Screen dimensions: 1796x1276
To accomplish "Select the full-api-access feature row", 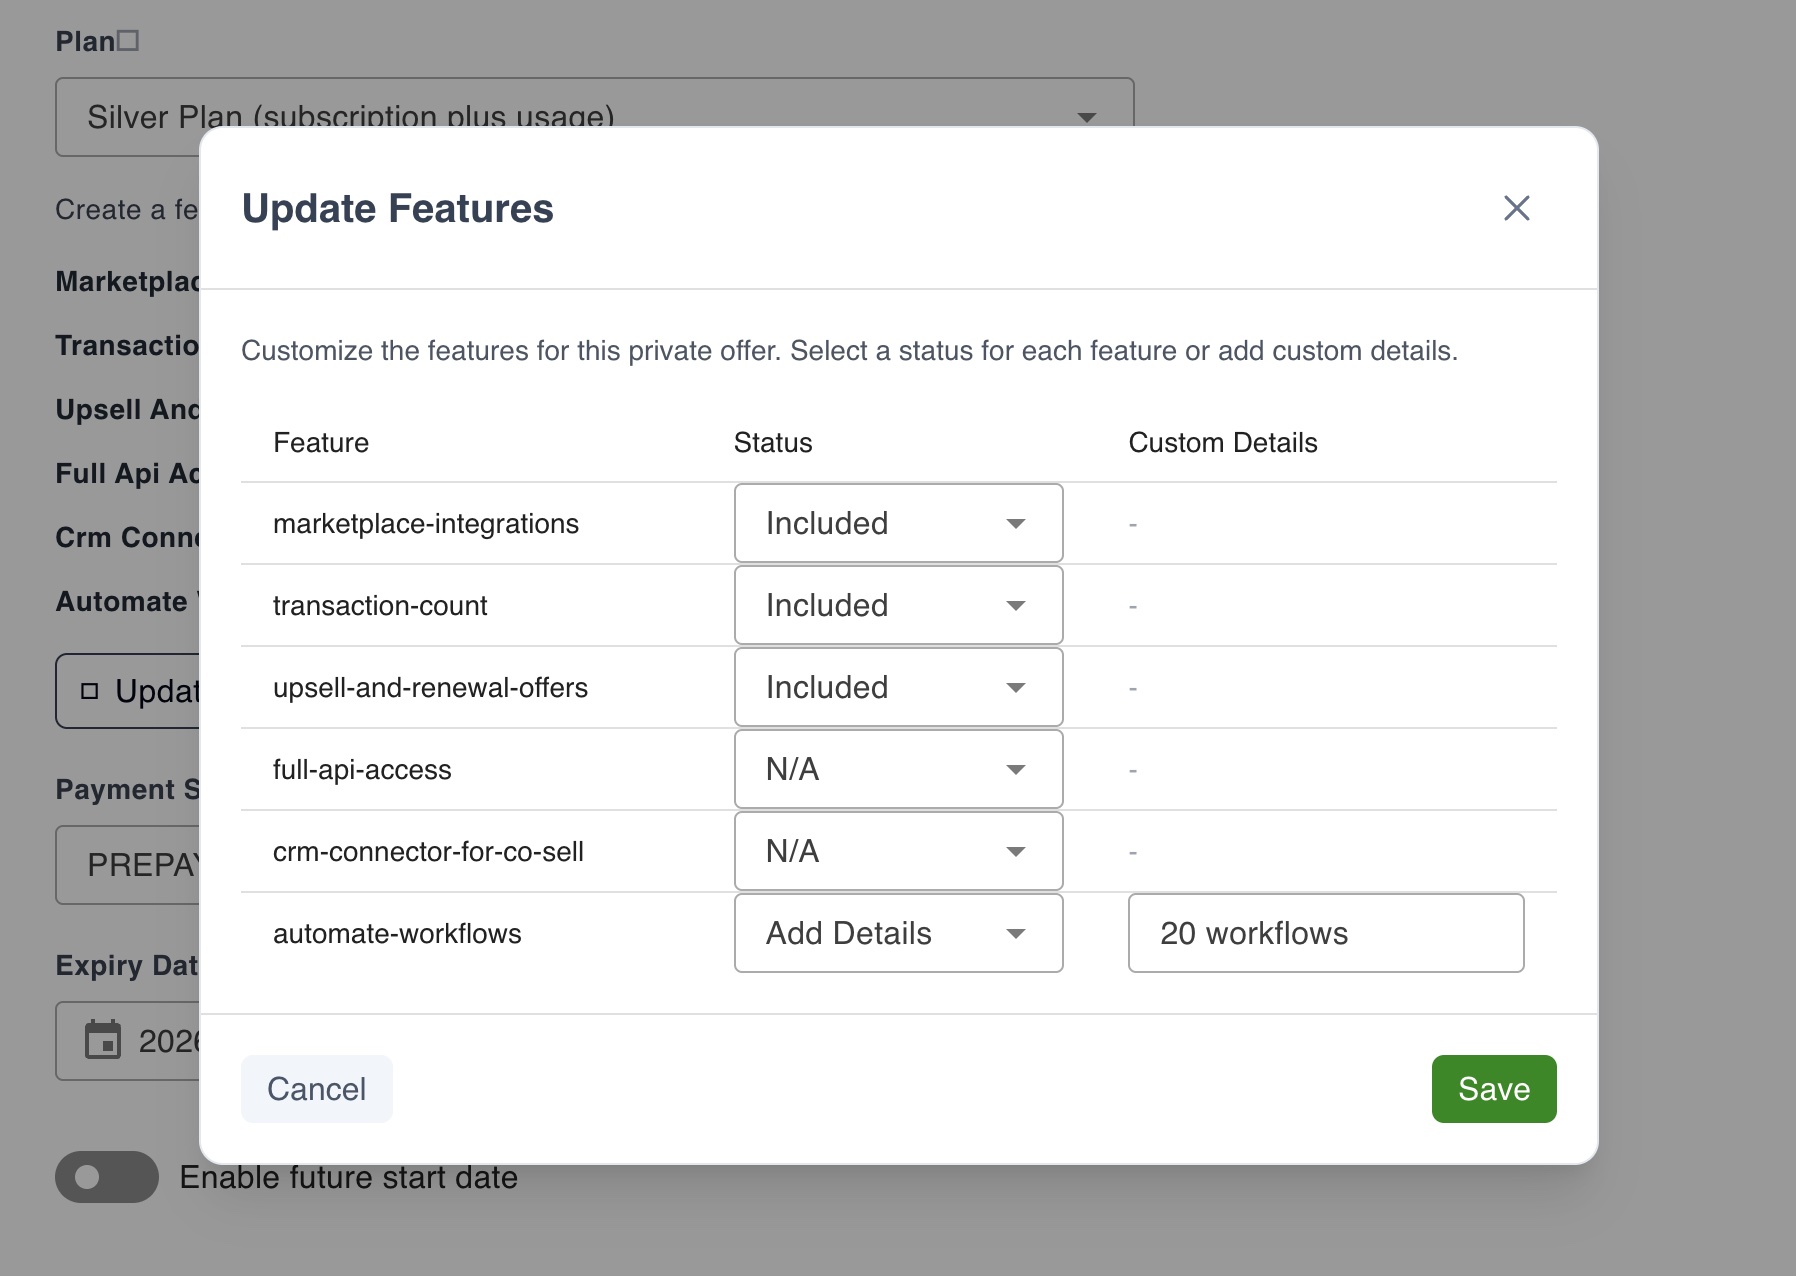I will point(363,769).
